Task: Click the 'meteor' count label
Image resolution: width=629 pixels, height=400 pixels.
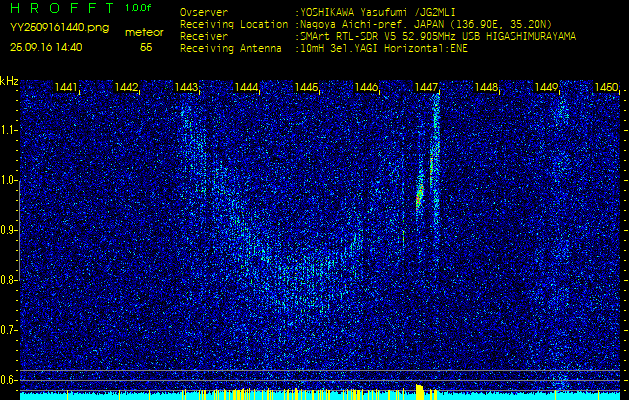Action: point(144,33)
